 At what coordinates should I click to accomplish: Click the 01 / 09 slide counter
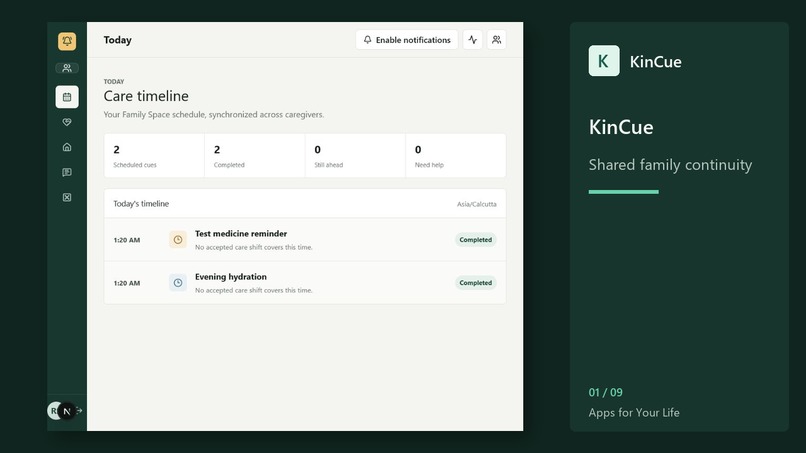click(606, 393)
